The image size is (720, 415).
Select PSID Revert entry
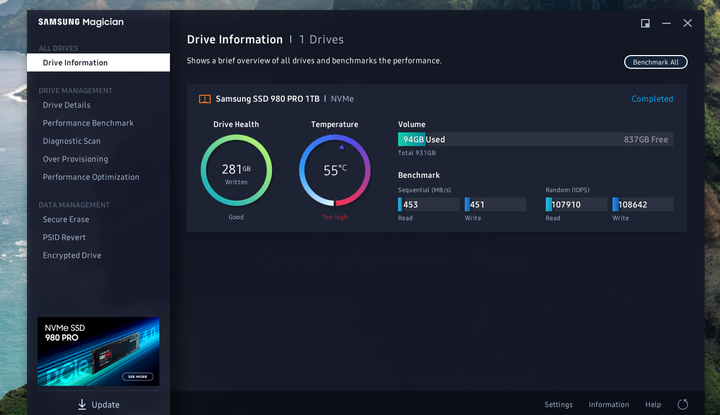[x=64, y=237]
